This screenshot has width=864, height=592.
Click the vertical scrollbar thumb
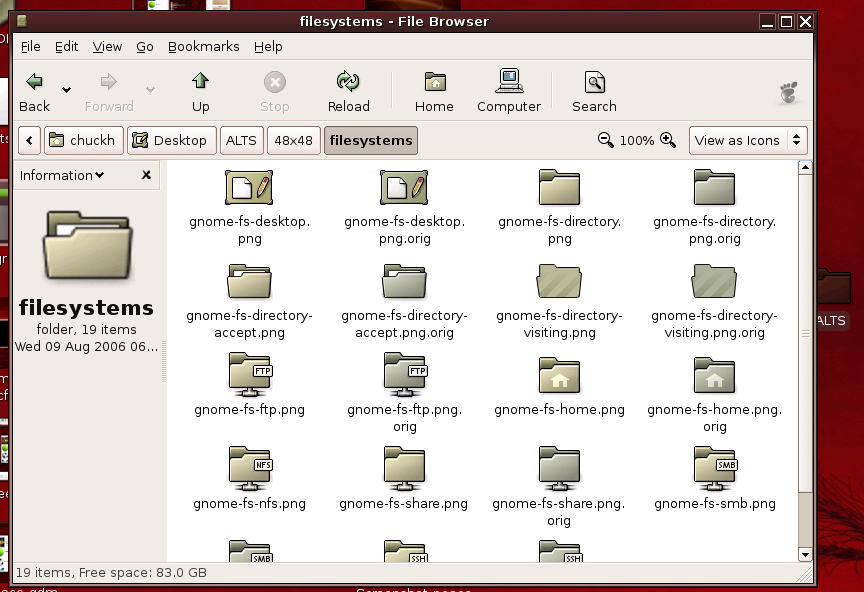pos(805,333)
